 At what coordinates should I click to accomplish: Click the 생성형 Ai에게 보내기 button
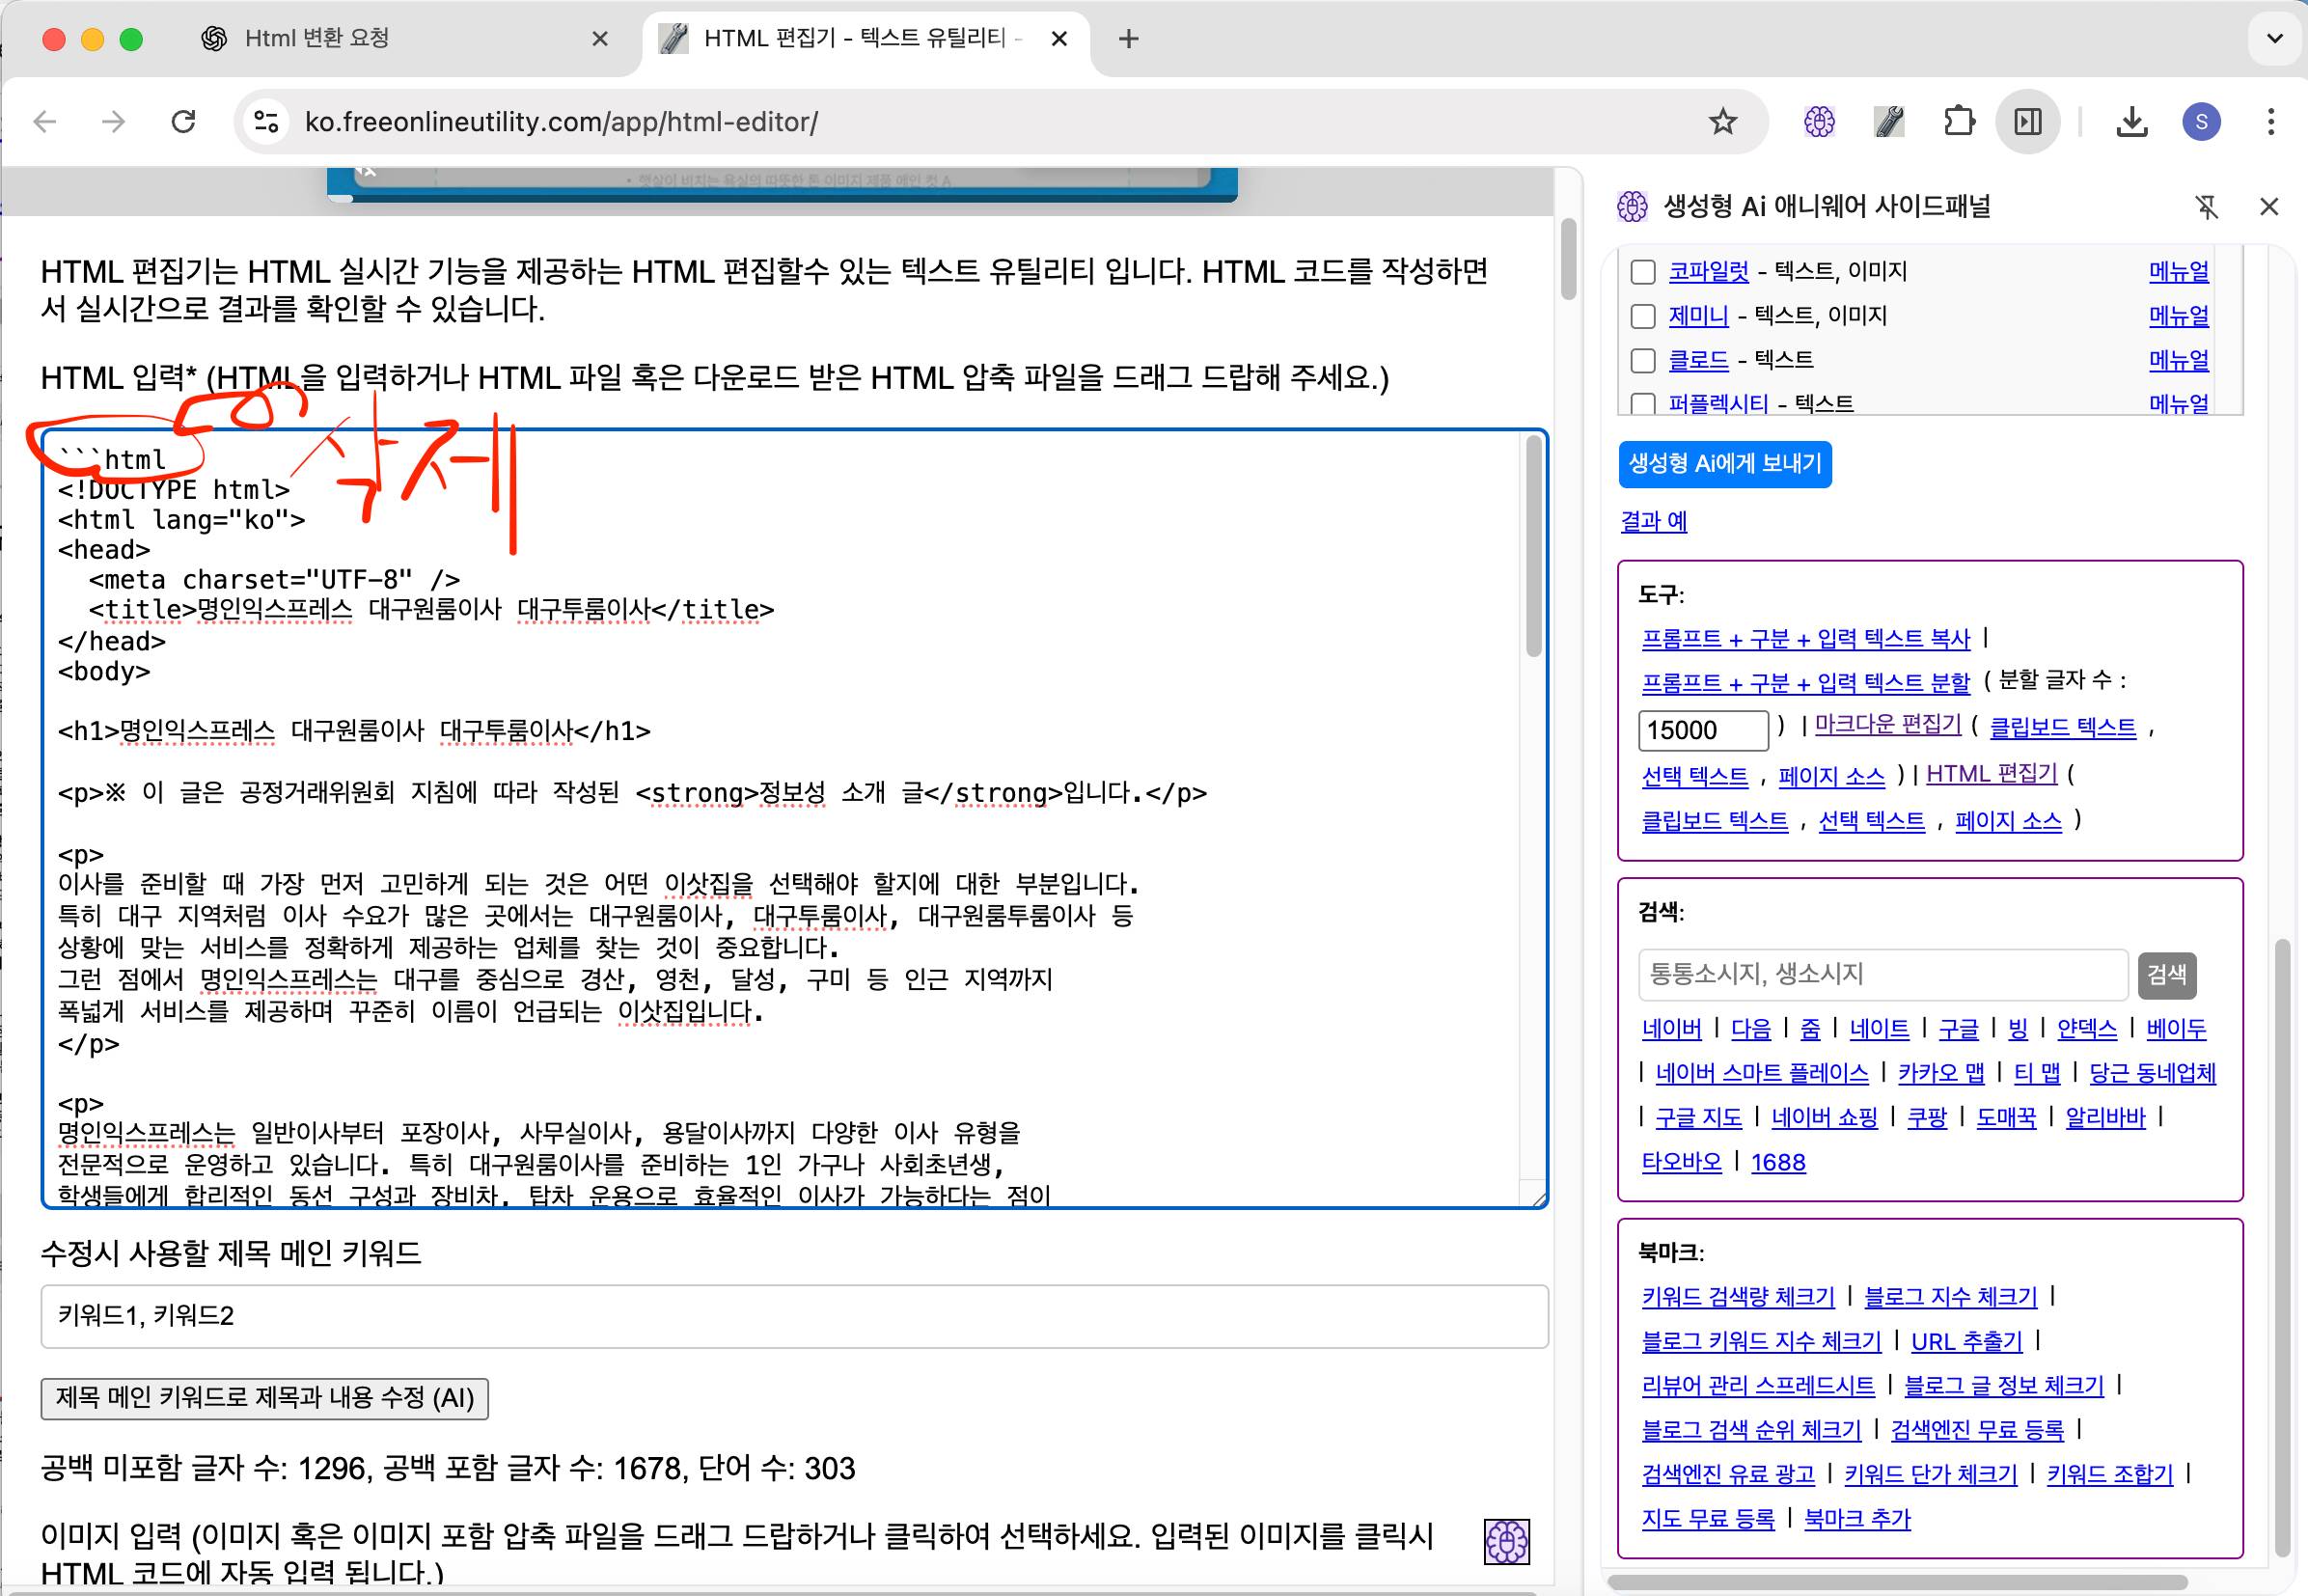tap(1724, 464)
